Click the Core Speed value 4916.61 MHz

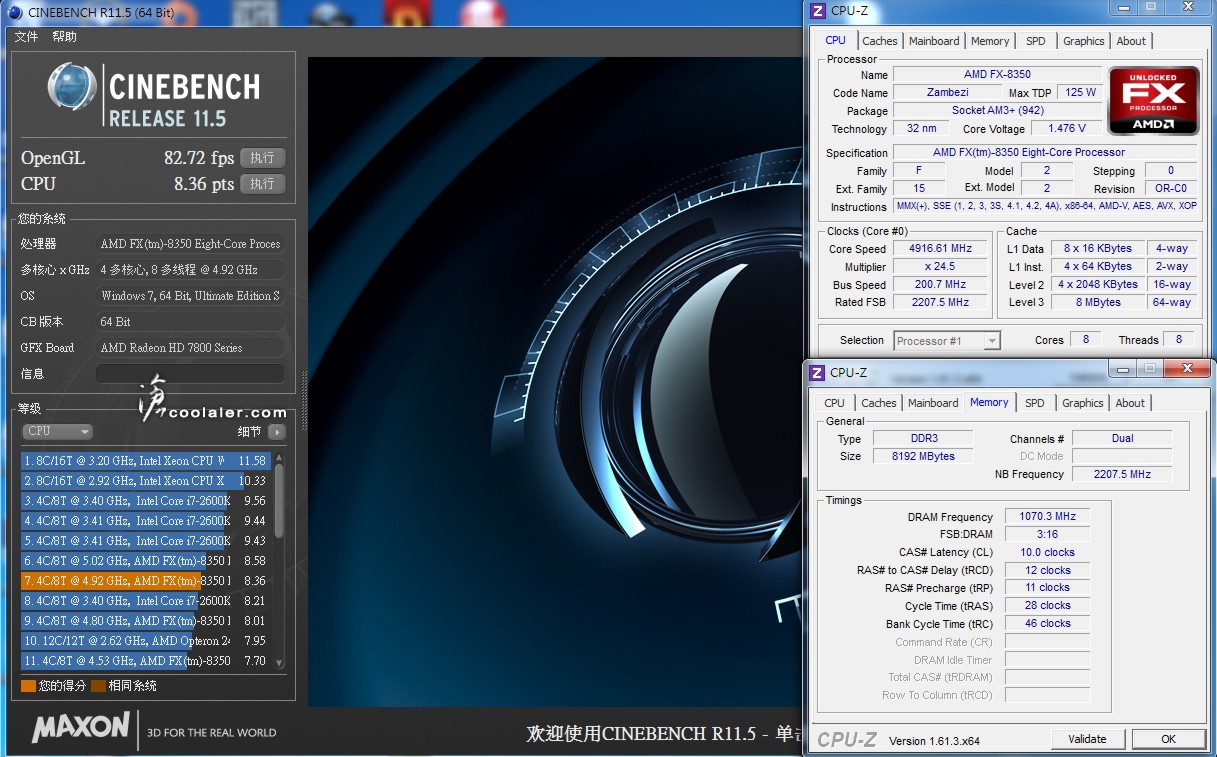coord(940,248)
